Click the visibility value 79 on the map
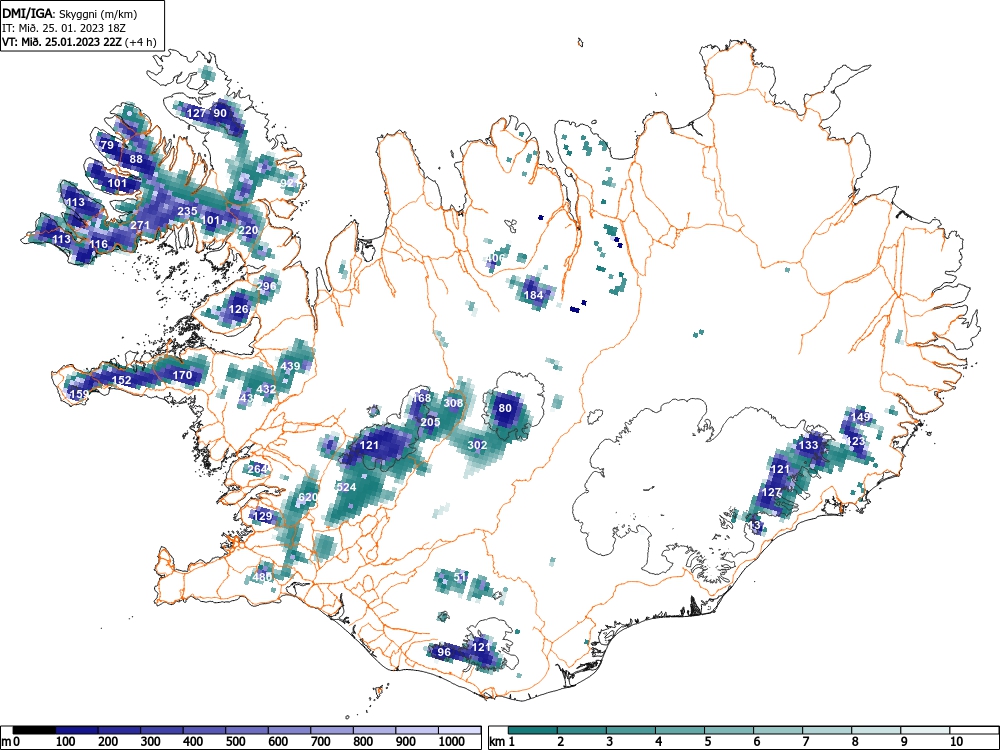 pyautogui.click(x=107, y=145)
